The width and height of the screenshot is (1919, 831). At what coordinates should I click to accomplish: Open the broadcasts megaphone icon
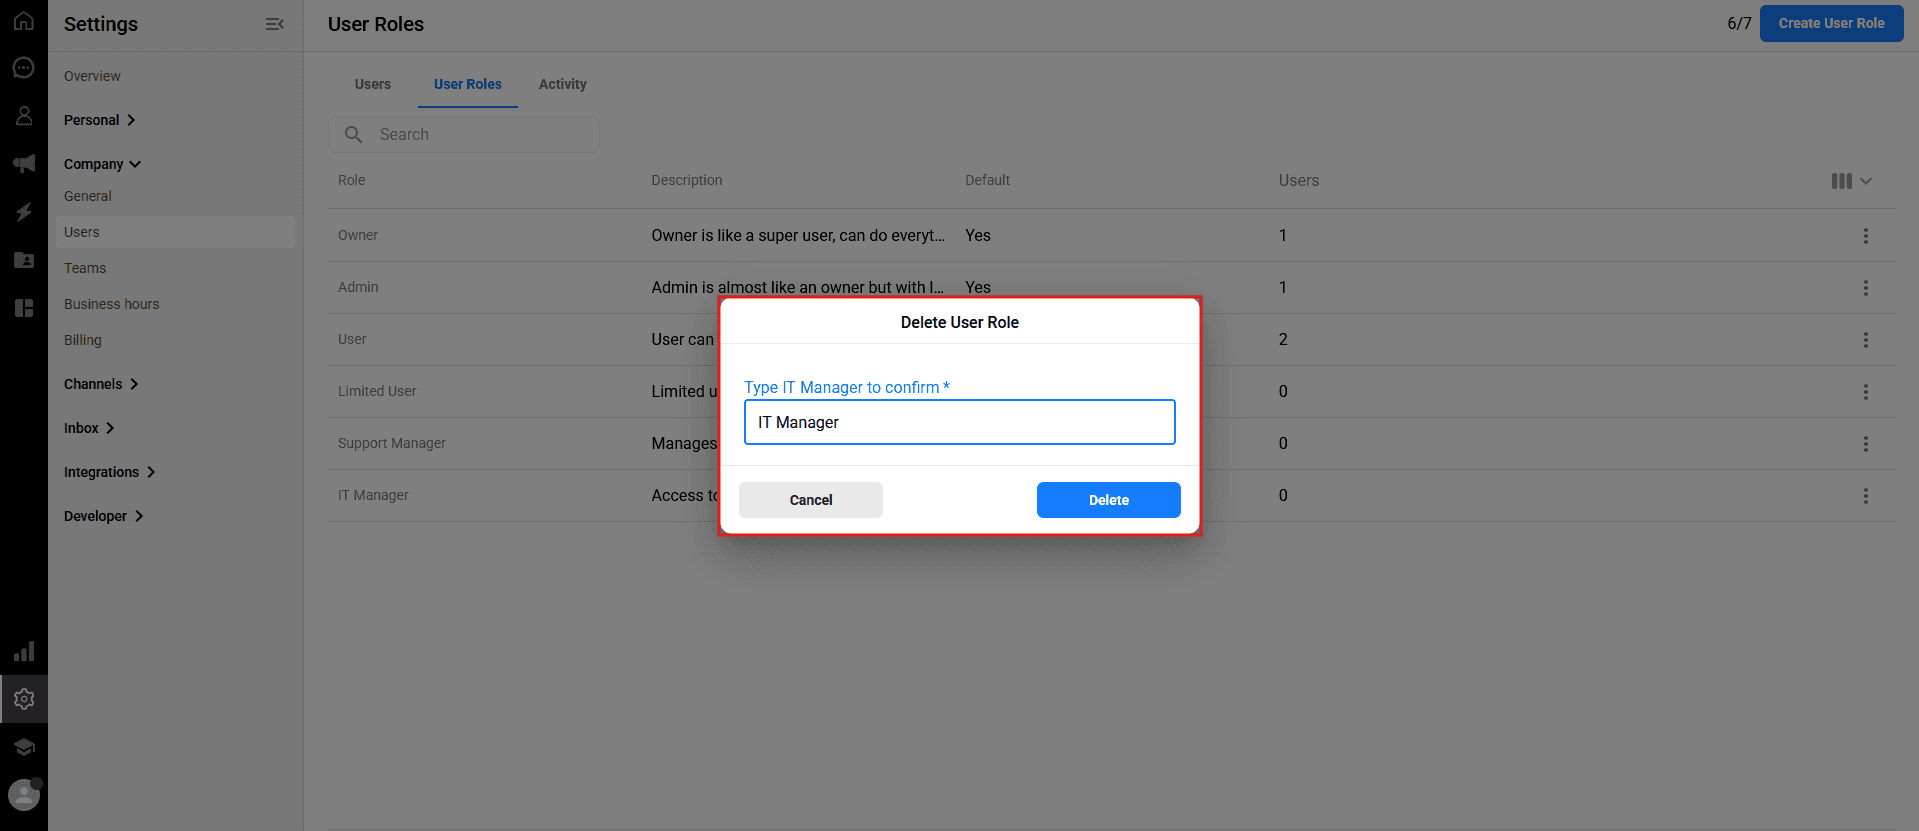point(24,163)
